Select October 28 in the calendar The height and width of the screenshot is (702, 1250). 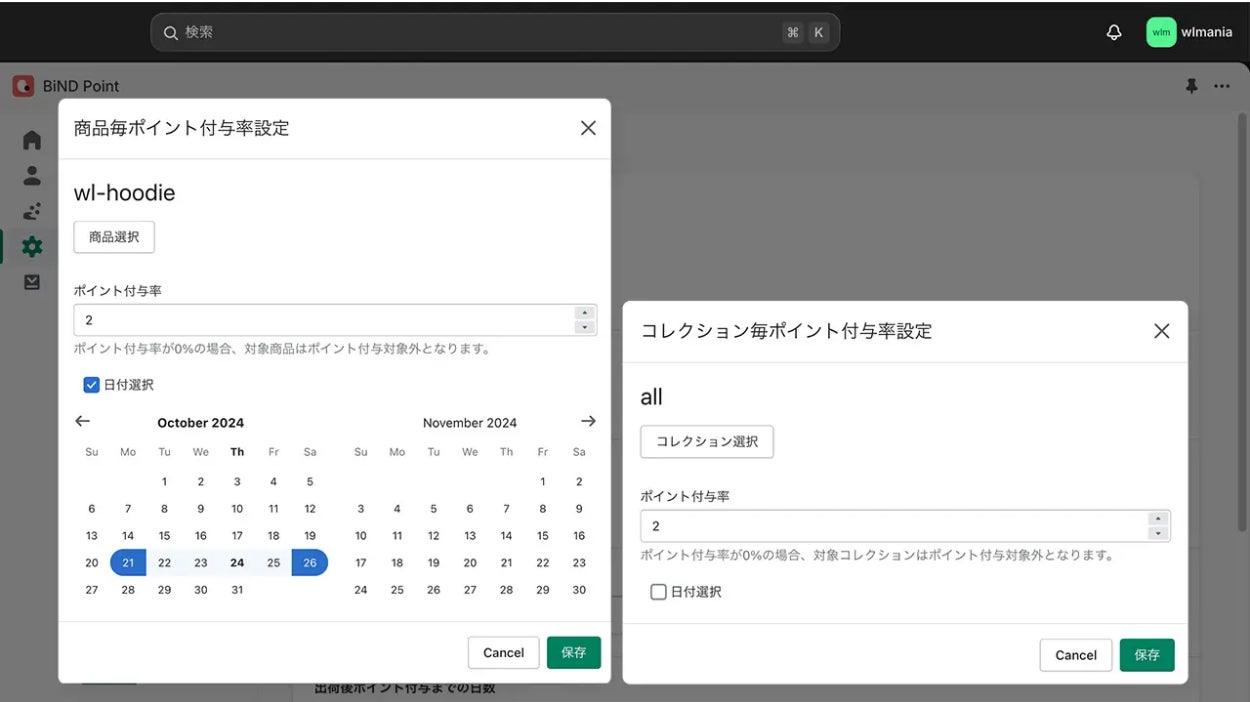[x=128, y=590]
